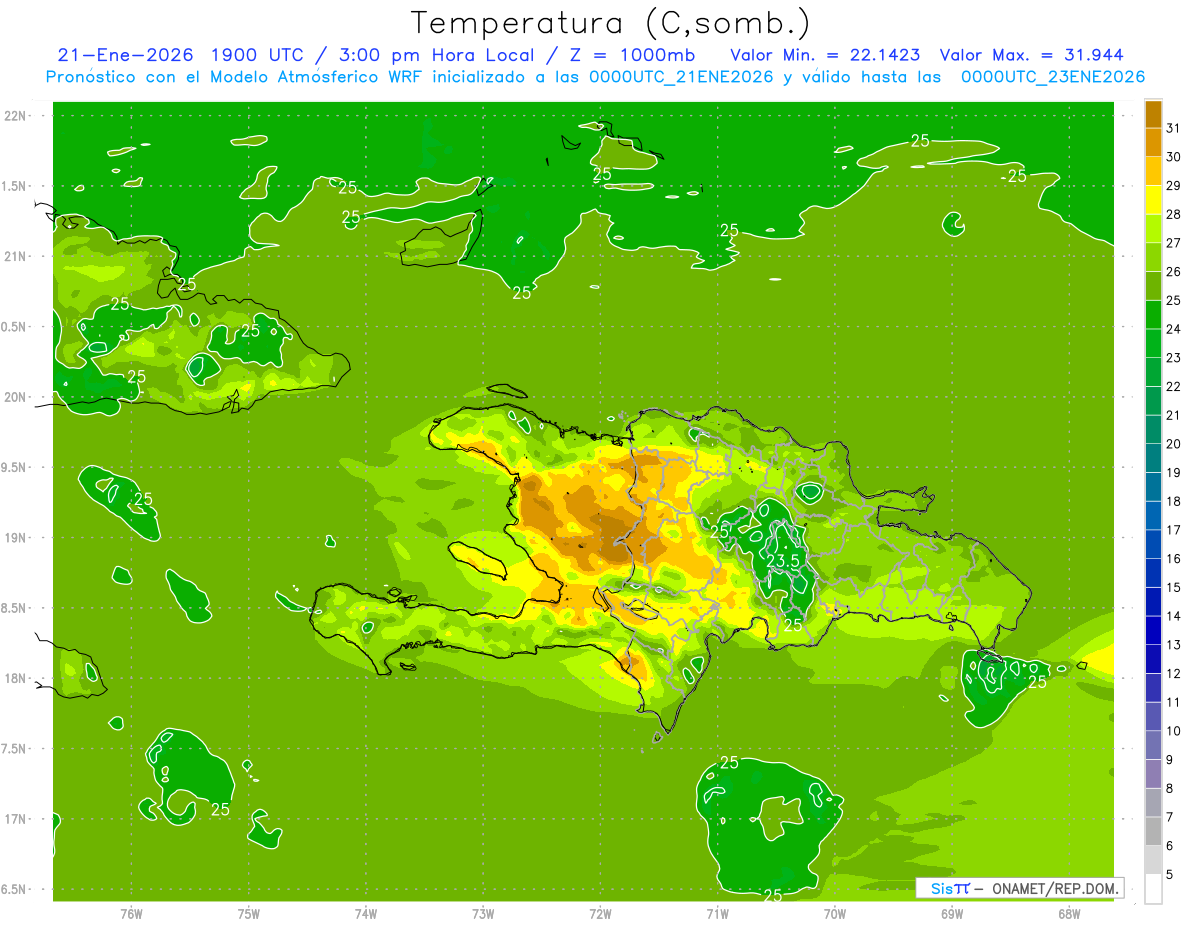The width and height of the screenshot is (1200, 927).
Task: Click the '30' legend value
Action: 1173,157
